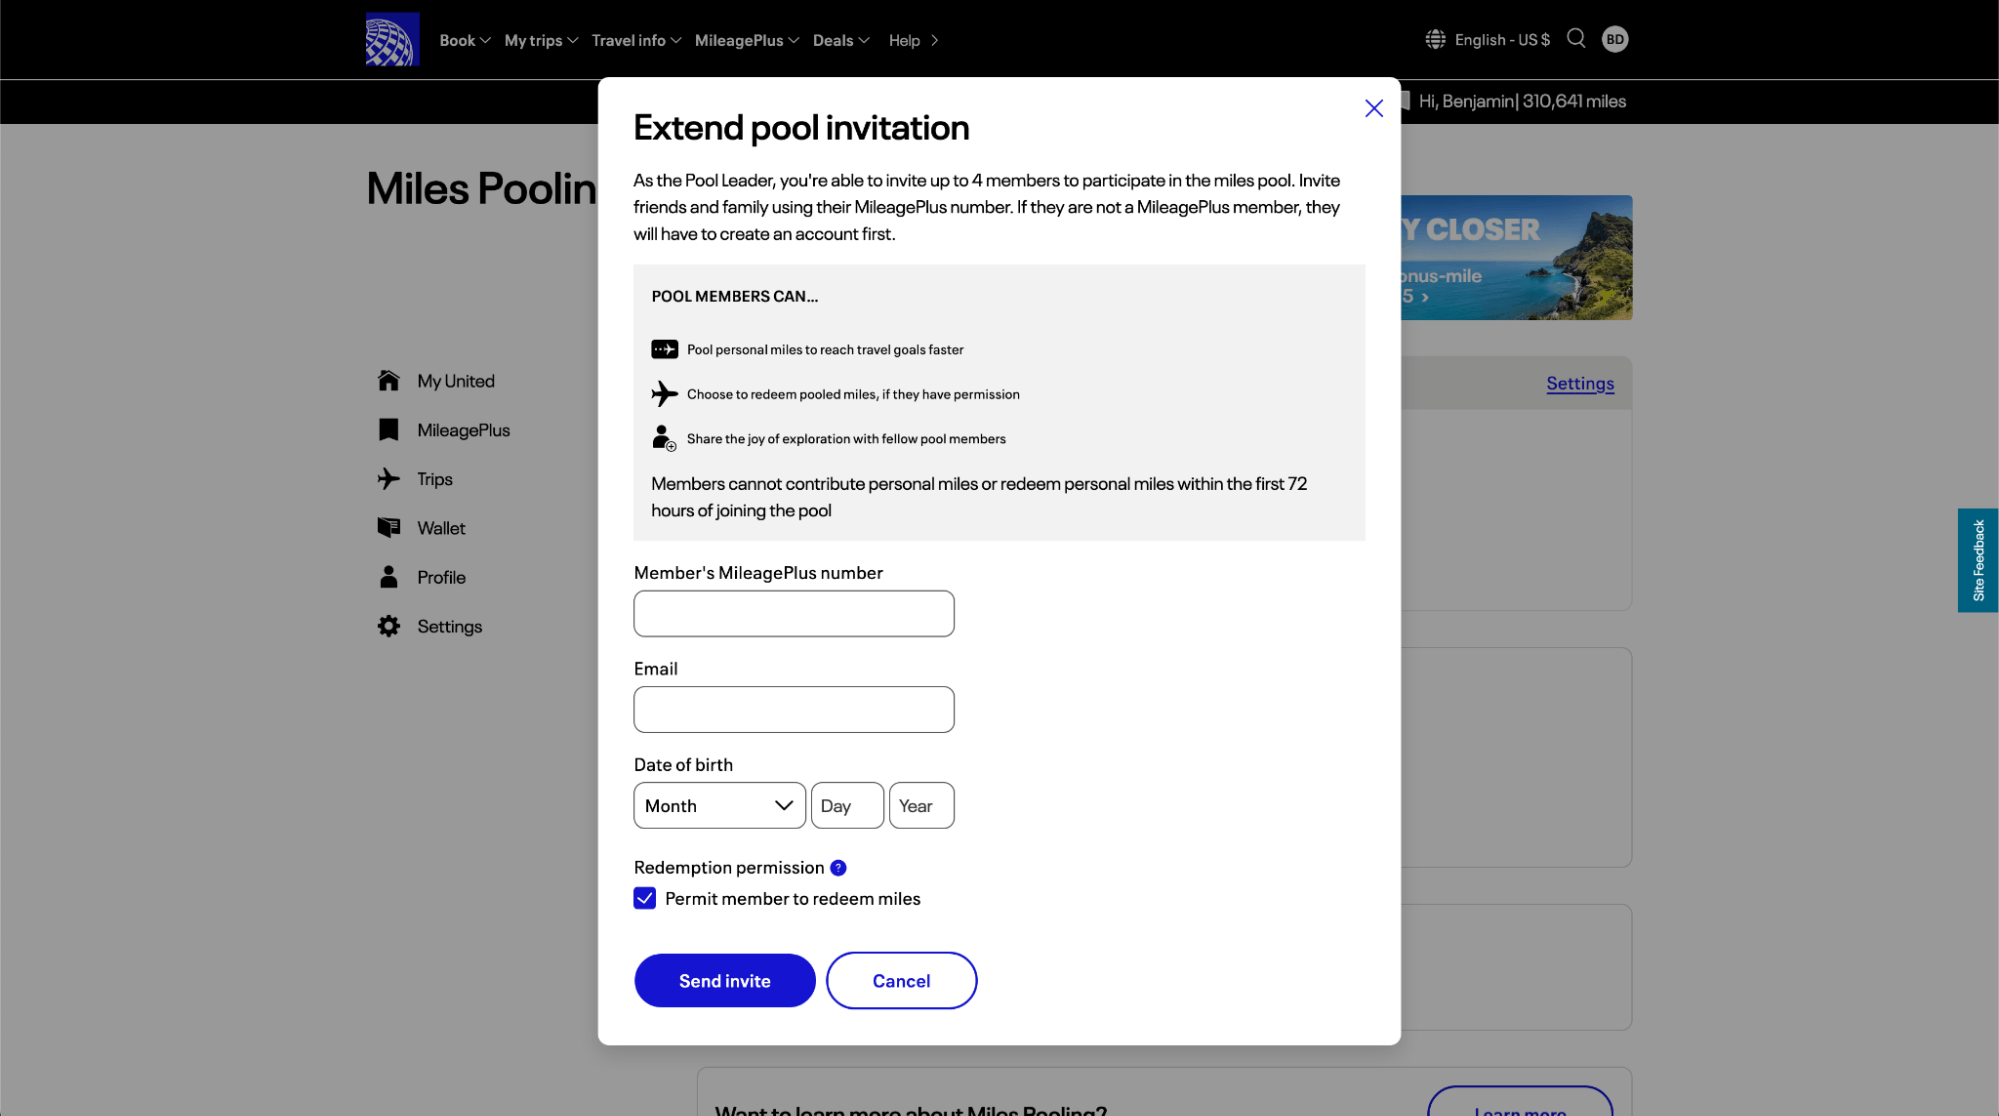
Task: Expand the MileagePlus navigation menu
Action: tap(748, 38)
